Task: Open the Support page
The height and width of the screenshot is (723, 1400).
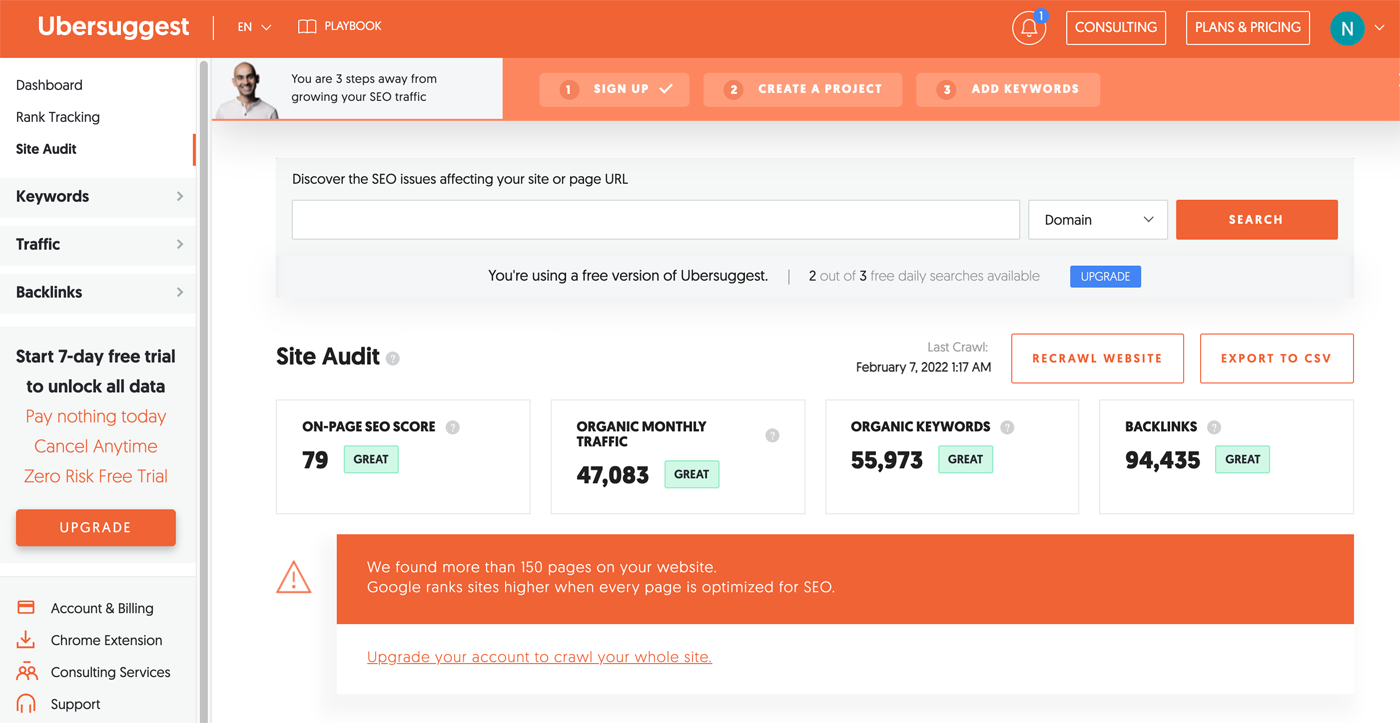Action: click(x=75, y=704)
